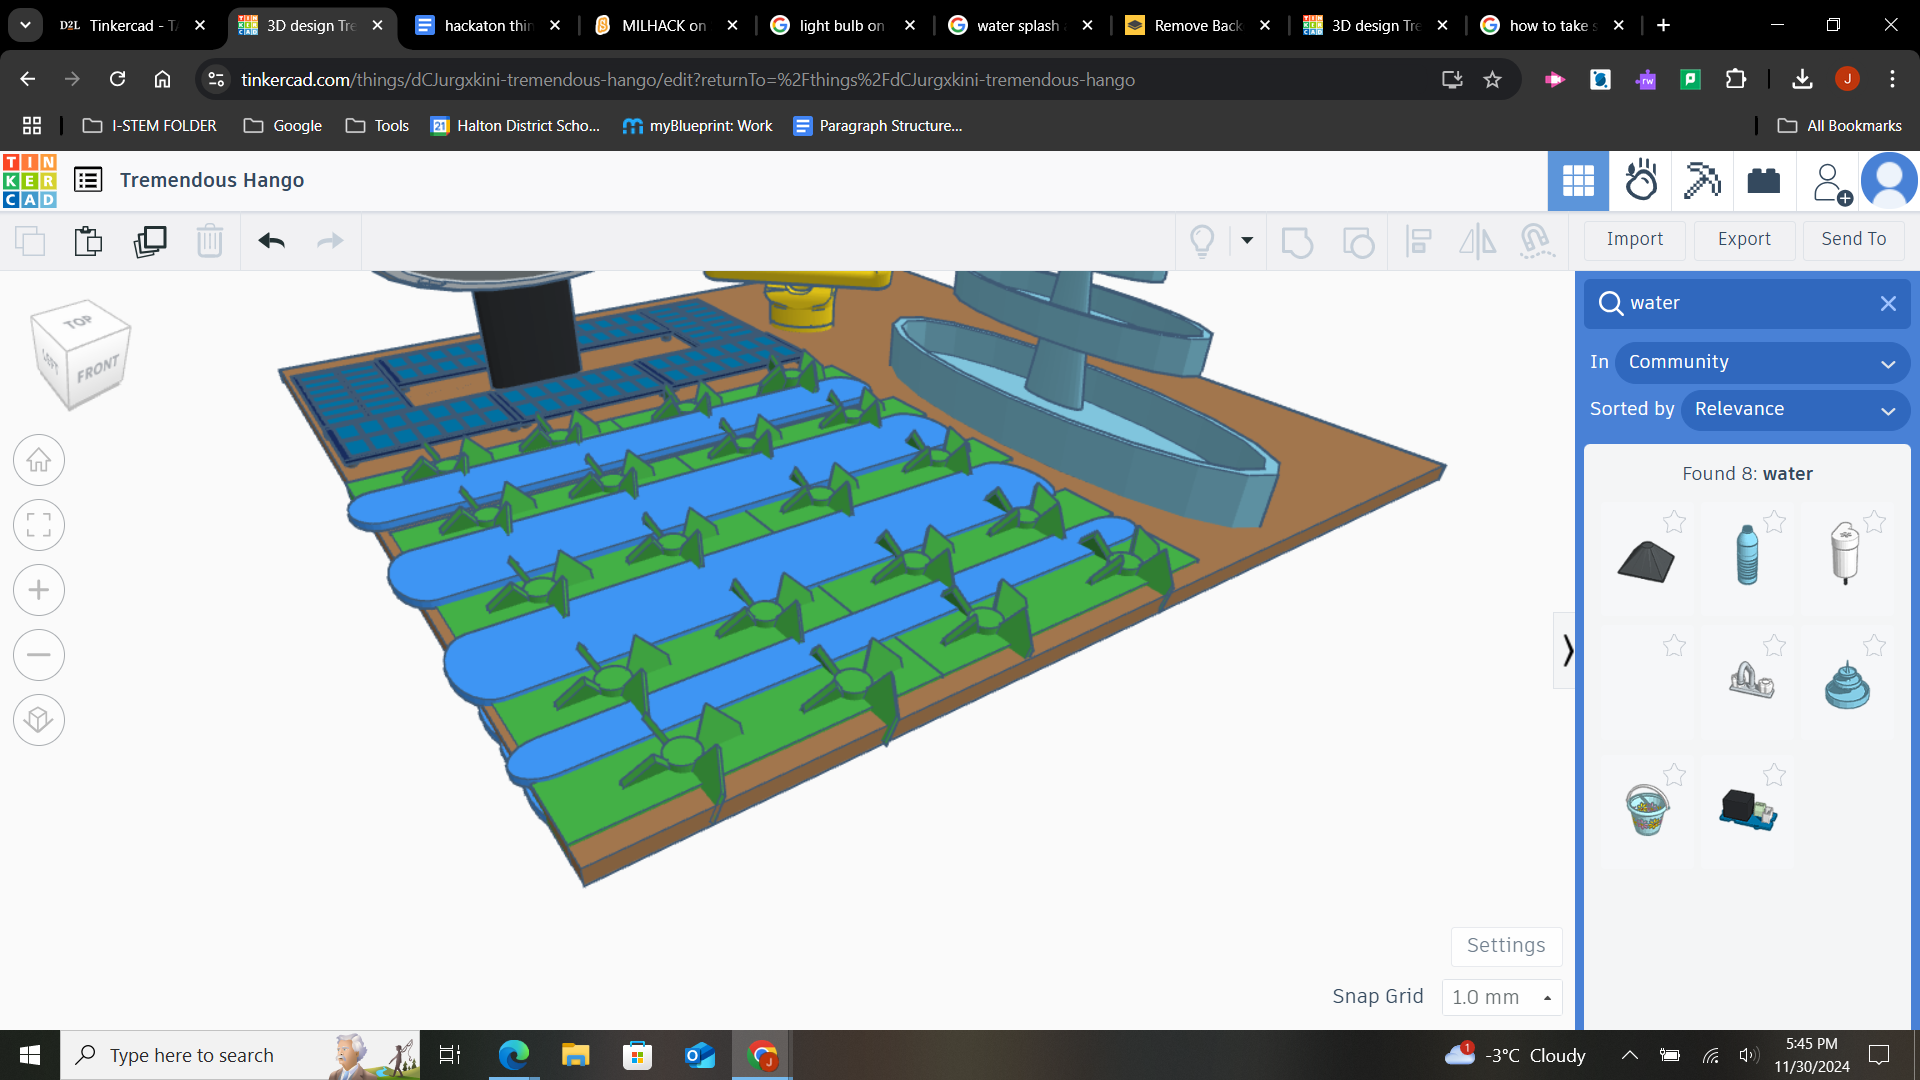1920x1080 pixels.
Task: Toggle show all lightbulb icon
Action: coord(1202,241)
